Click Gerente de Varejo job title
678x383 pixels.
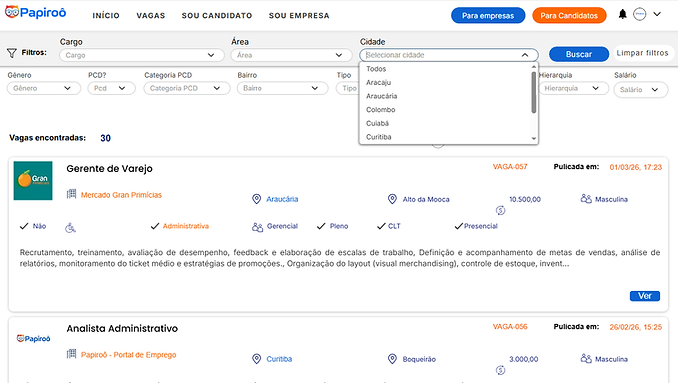point(109,169)
